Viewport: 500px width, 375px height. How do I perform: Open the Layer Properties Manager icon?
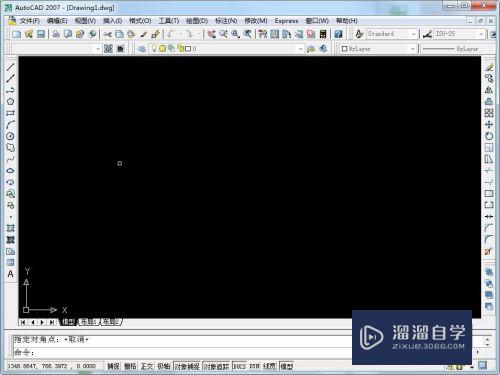[142, 49]
